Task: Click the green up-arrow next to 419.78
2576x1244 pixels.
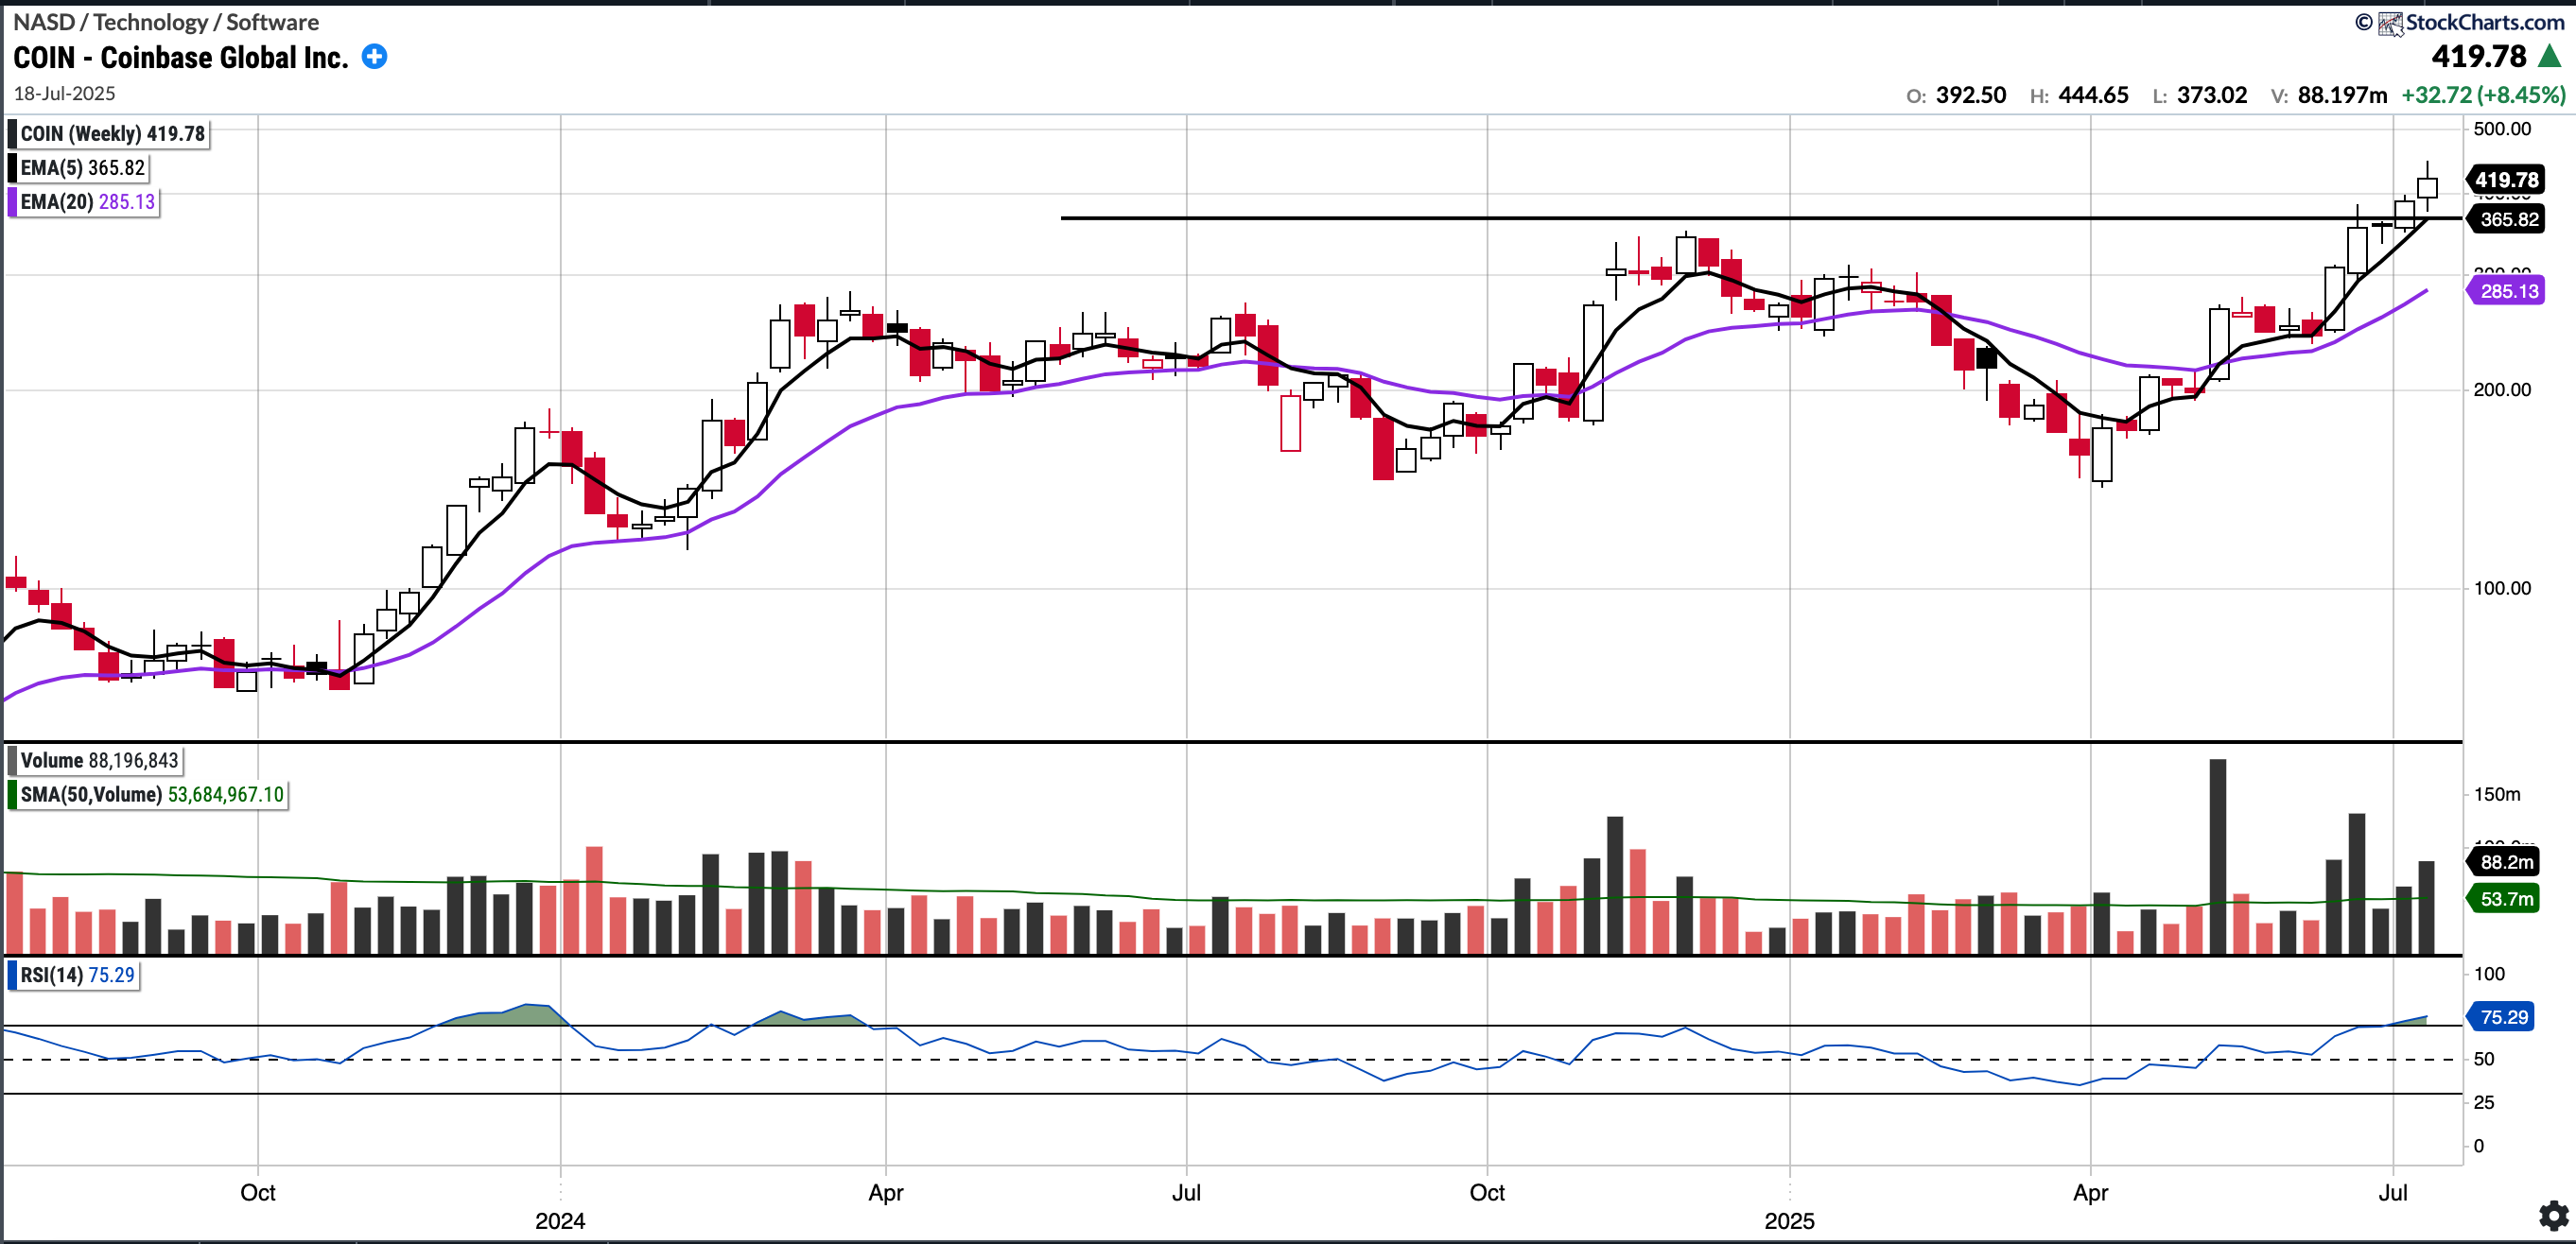Action: pyautogui.click(x=2549, y=56)
